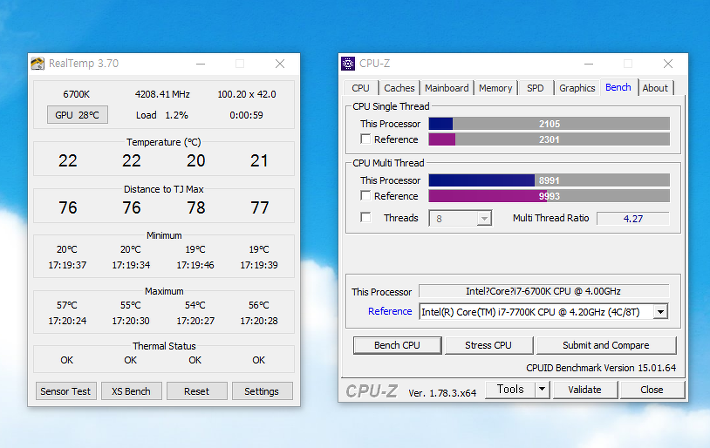Image resolution: width=710 pixels, height=448 pixels.
Task: Click the 17:19:46 minimum timestamp
Action: tap(195, 265)
